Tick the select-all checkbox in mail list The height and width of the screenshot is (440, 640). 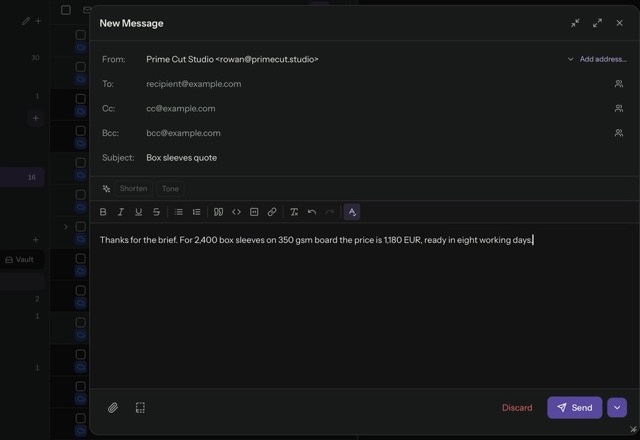(x=66, y=10)
